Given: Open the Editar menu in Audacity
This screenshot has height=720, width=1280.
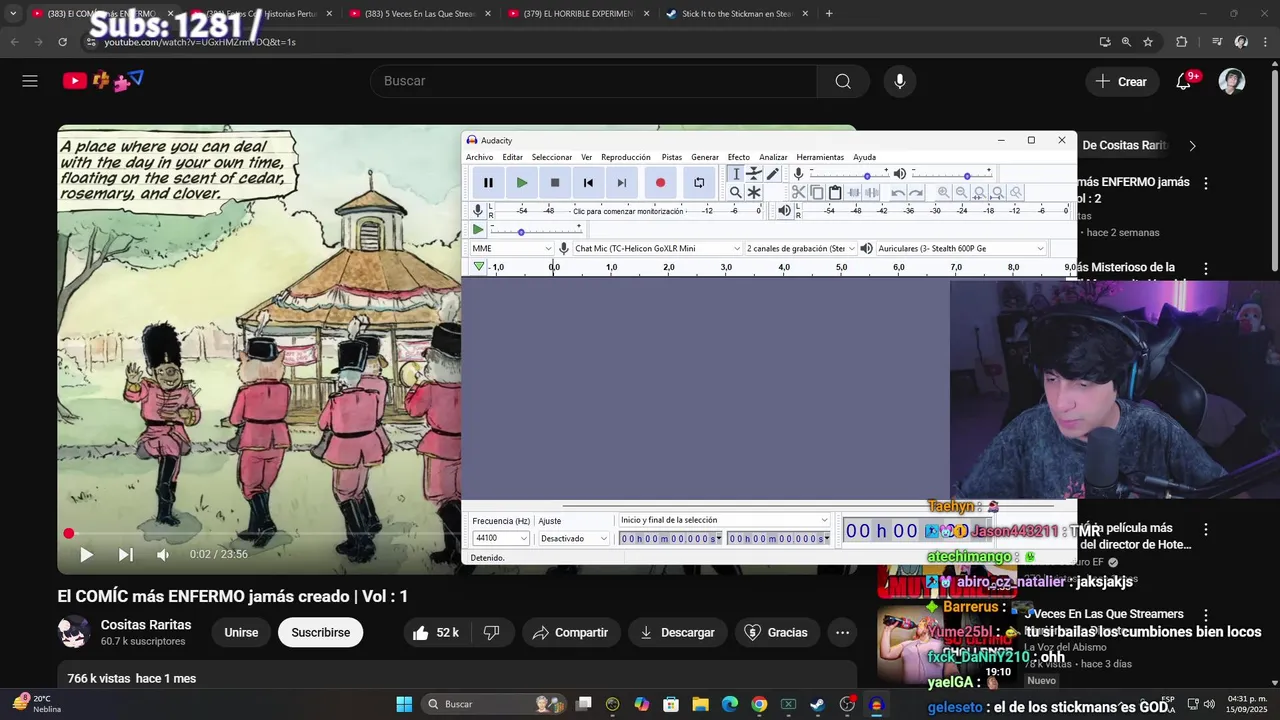Looking at the screenshot, I should [512, 157].
